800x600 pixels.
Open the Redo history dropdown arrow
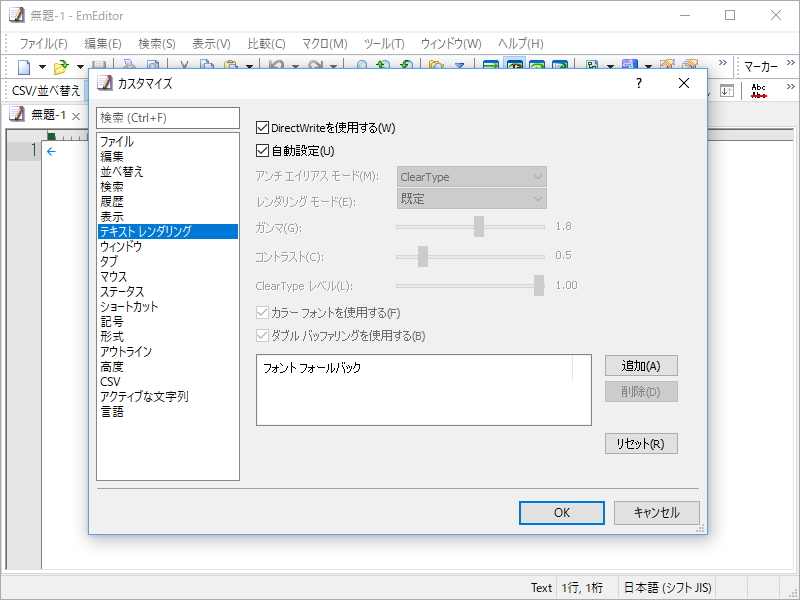(333, 66)
